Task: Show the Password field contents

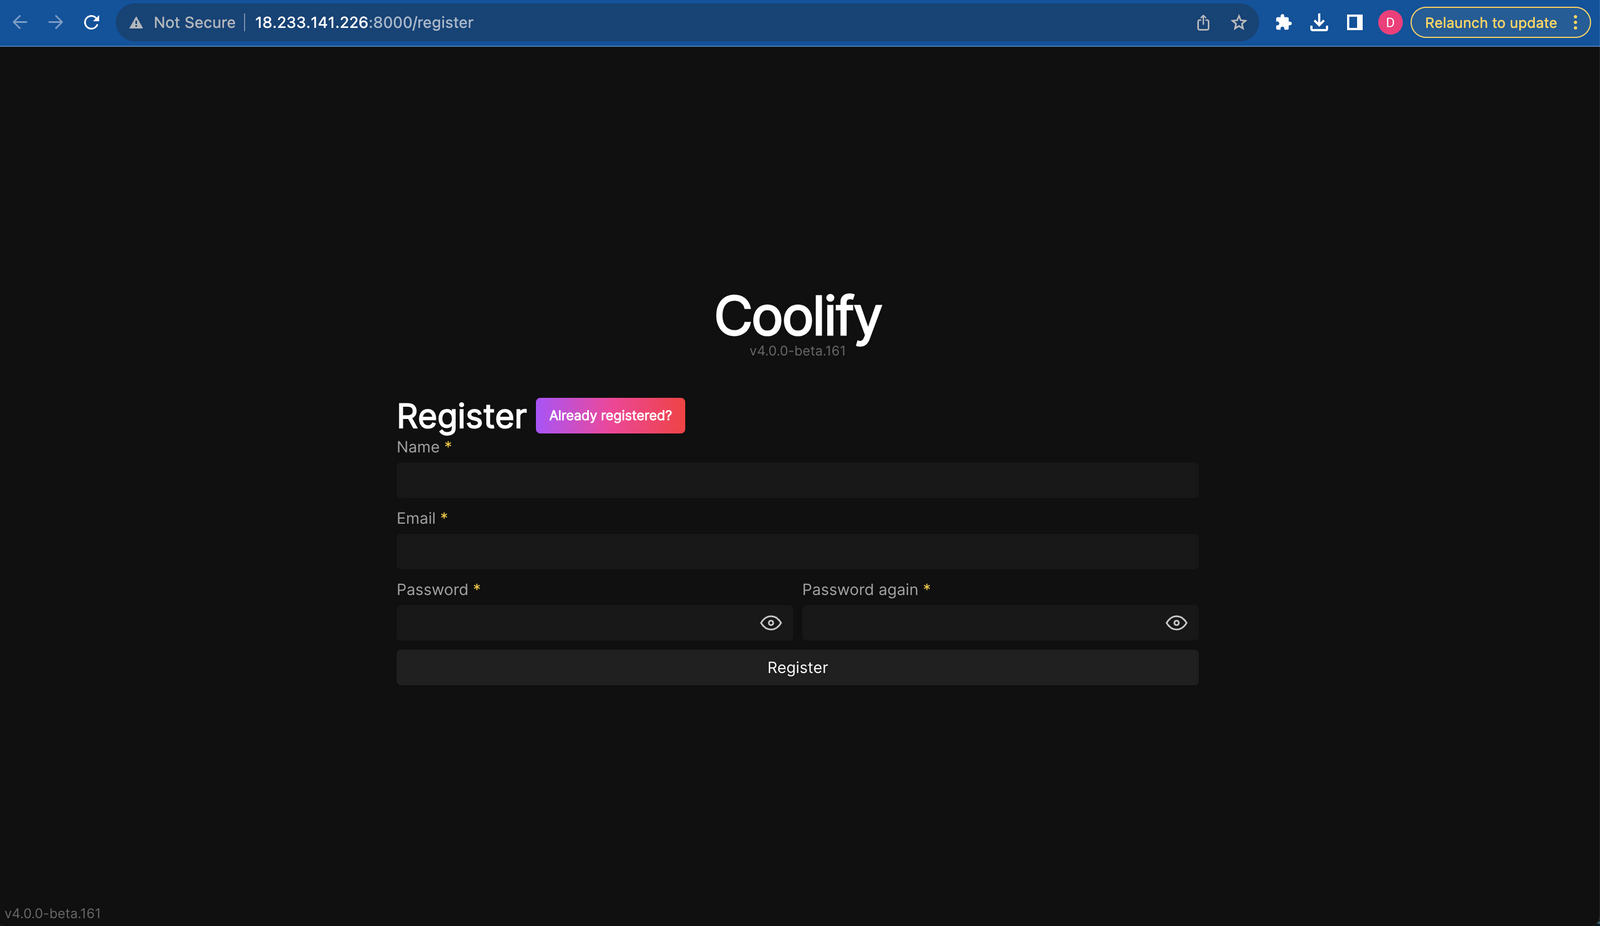Action: [770, 623]
